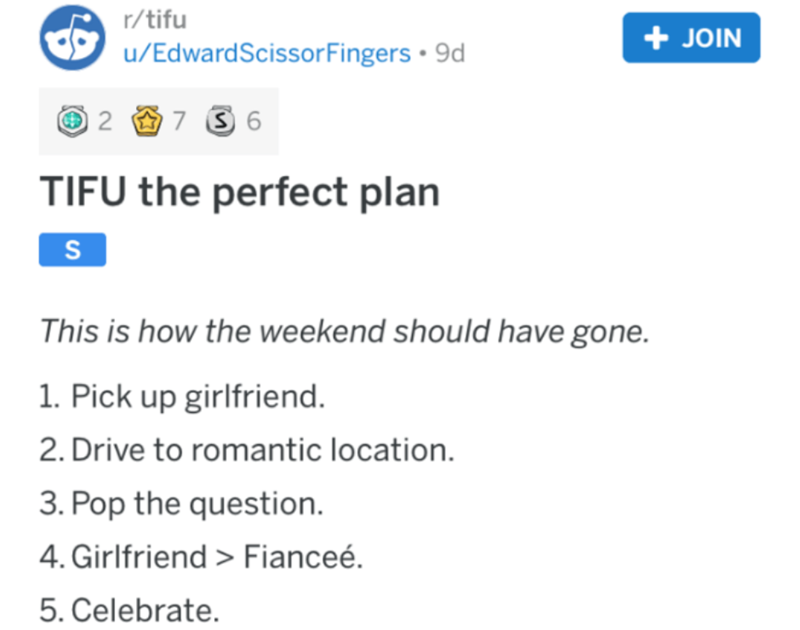The image size is (800, 630).
Task: Open u/EdwardScissorFingers user profile
Action: point(263,53)
